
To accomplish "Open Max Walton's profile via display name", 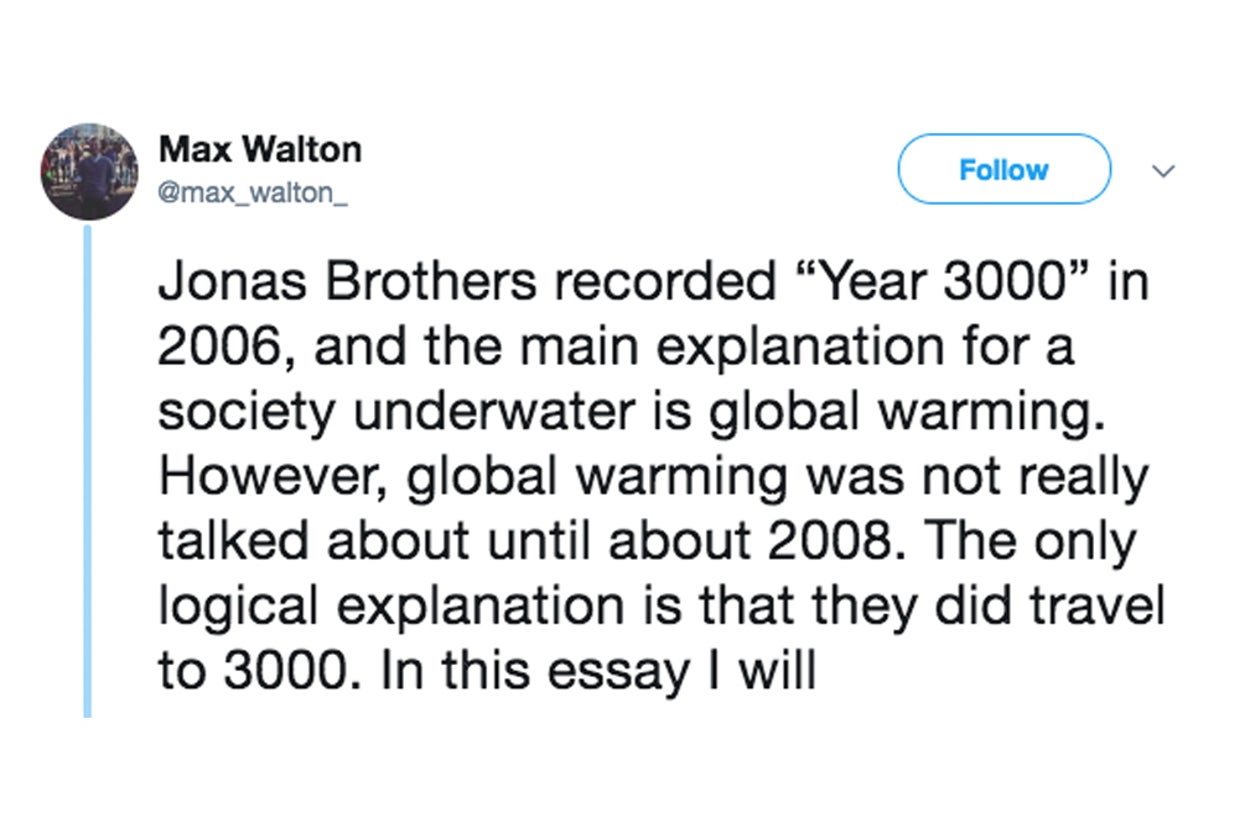I will point(260,148).
